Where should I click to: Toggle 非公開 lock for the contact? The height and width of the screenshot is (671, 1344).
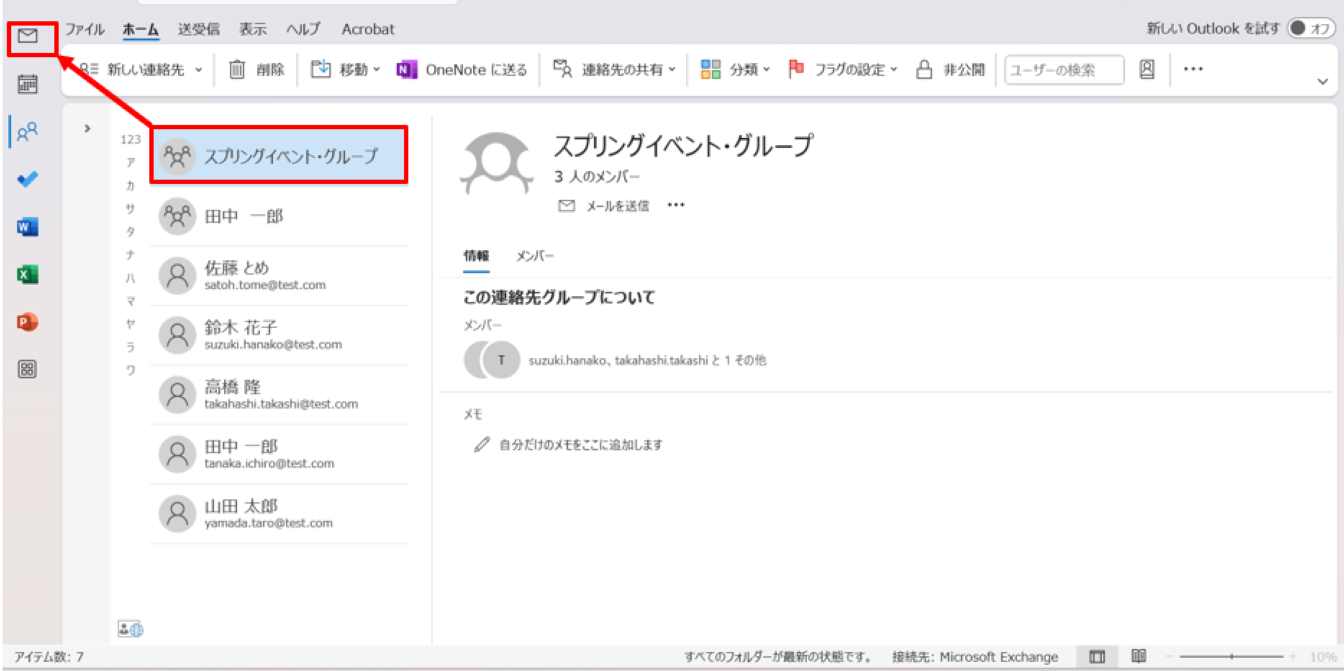click(x=951, y=69)
